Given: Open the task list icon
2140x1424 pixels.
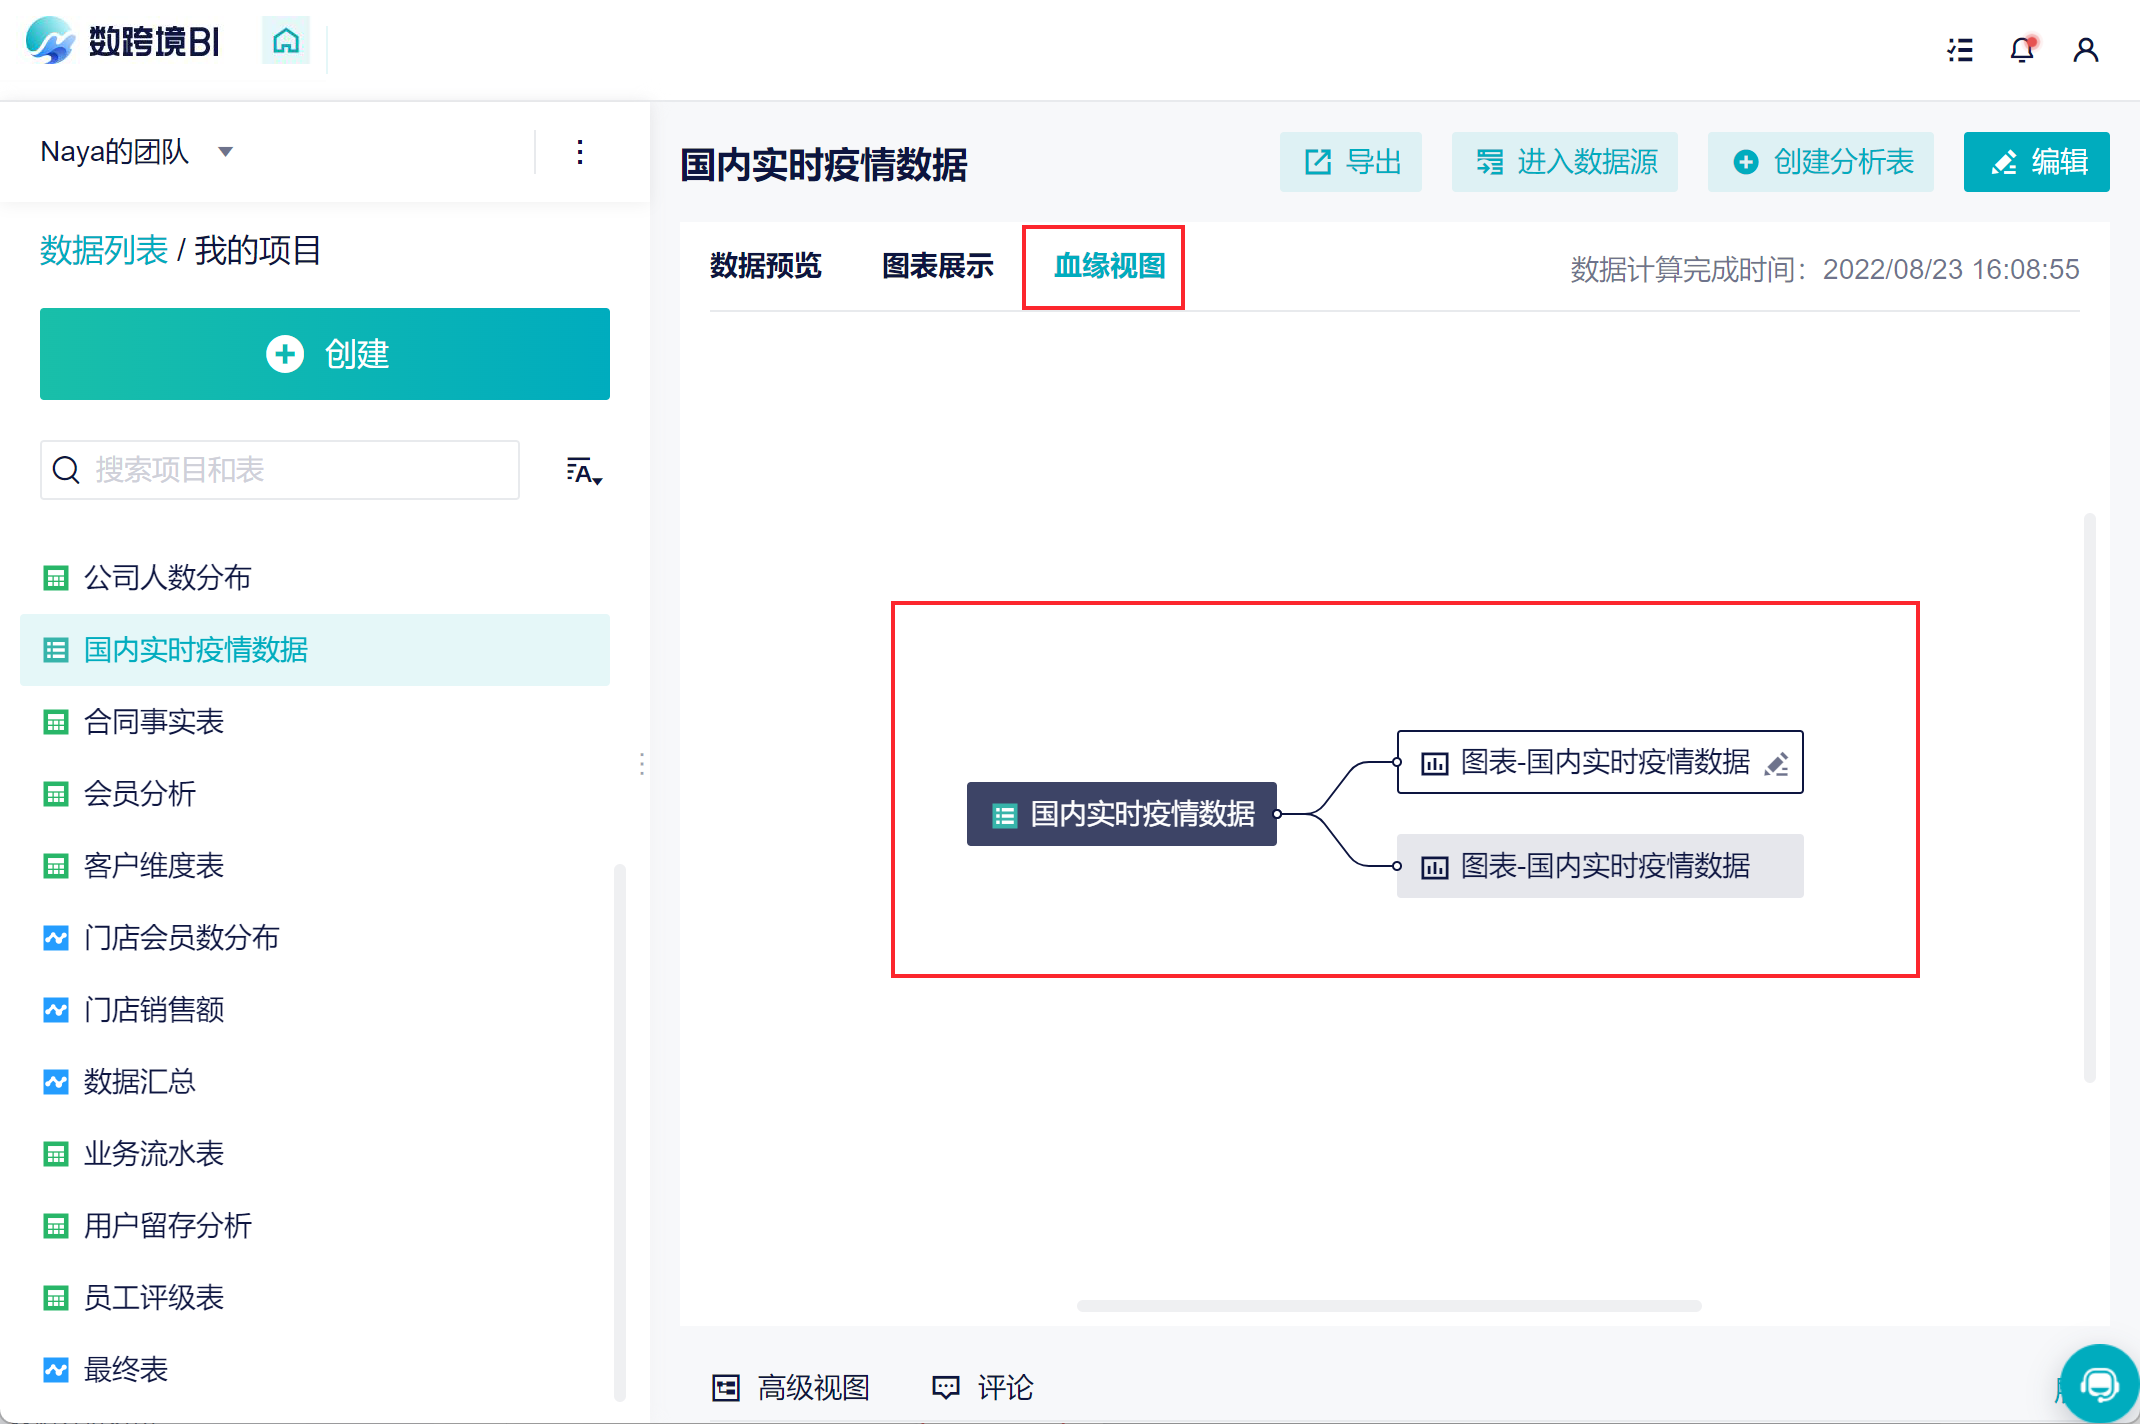Looking at the screenshot, I should click(x=1960, y=49).
